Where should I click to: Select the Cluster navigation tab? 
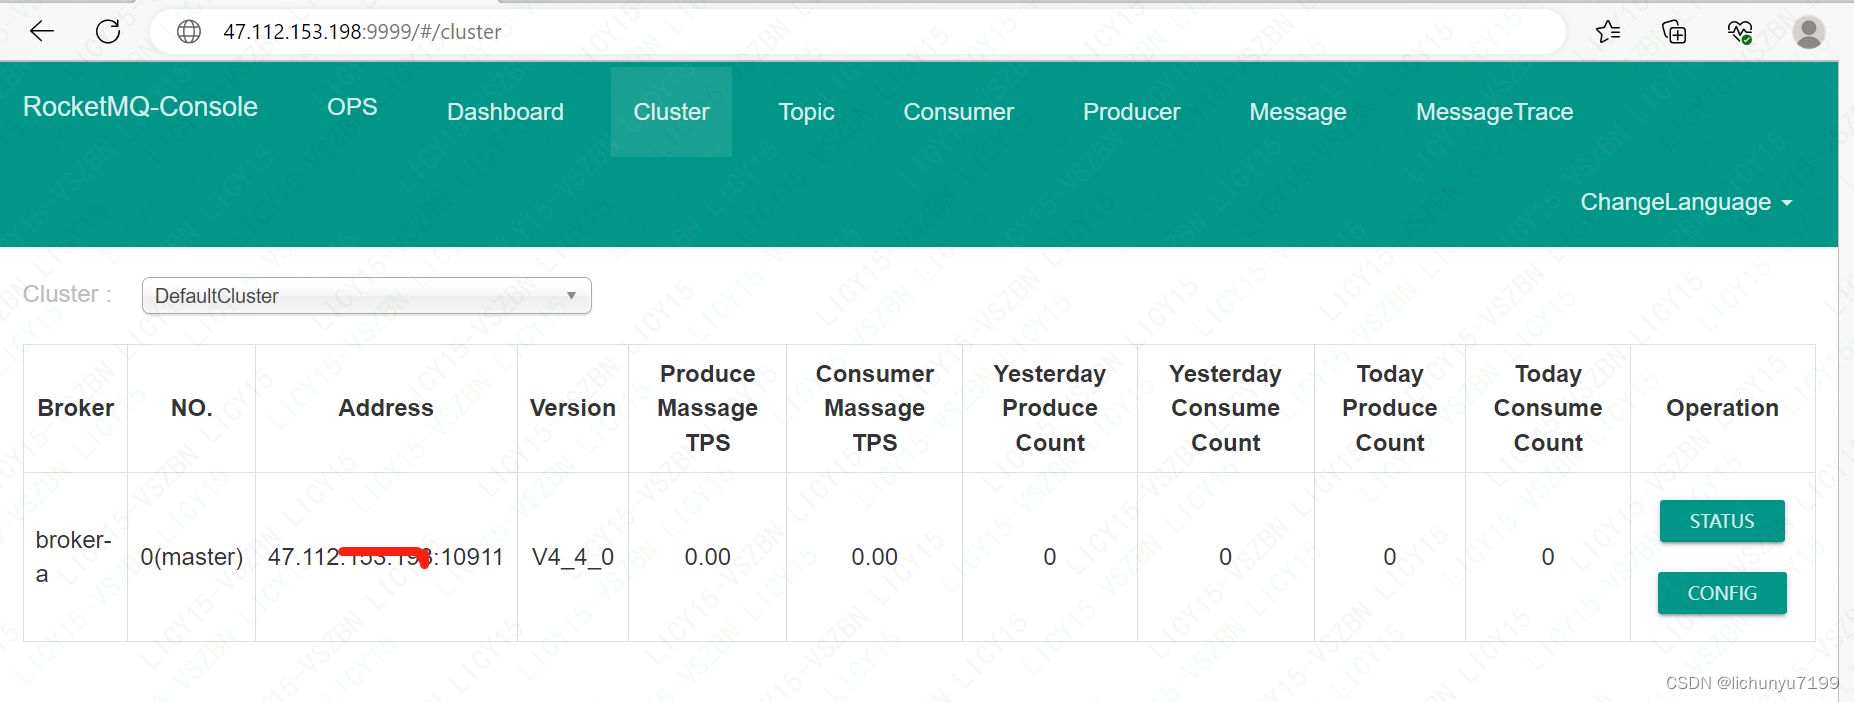(671, 112)
